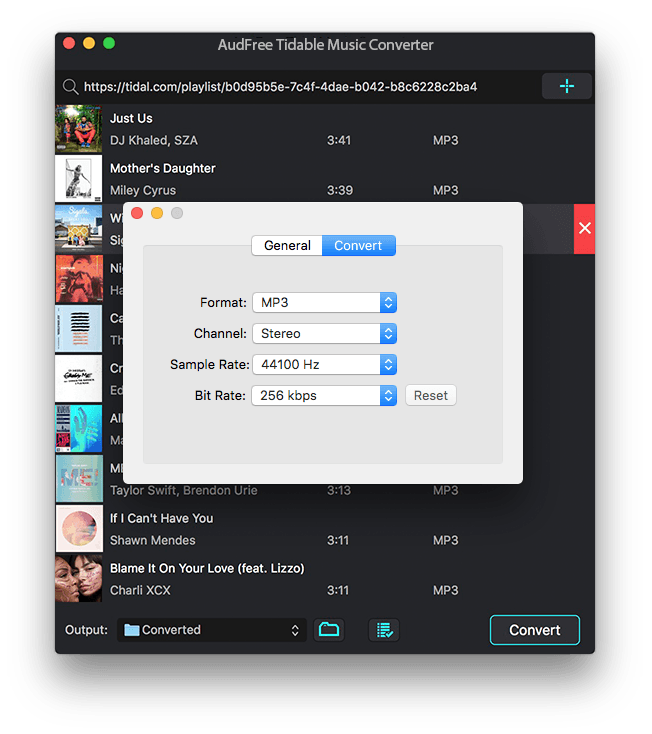Screen dimensions: 652x734
Task: Click the Taylor Swift ME! album thumbnail
Action: coord(79,478)
